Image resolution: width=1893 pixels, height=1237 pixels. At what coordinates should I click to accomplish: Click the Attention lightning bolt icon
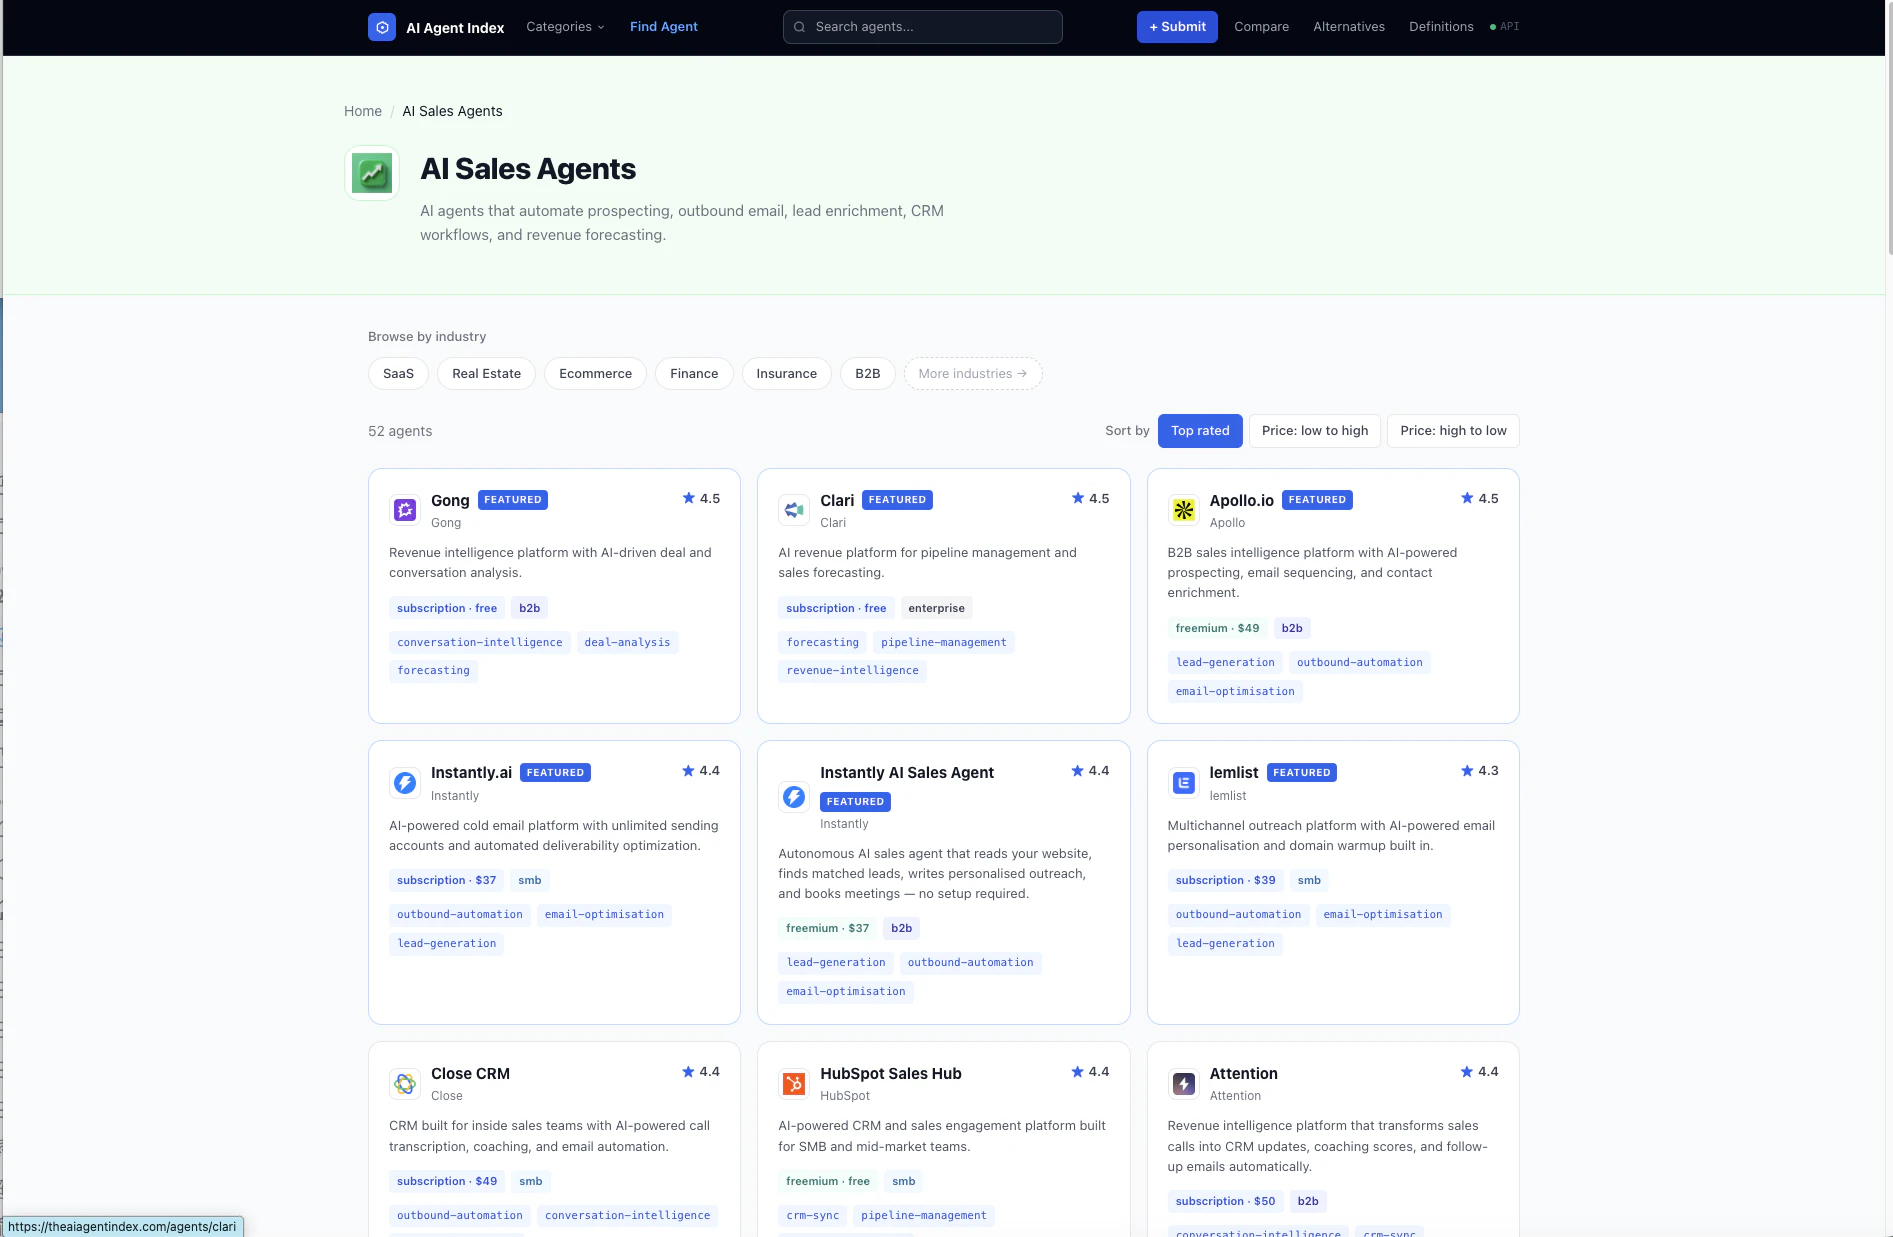pos(1183,1083)
